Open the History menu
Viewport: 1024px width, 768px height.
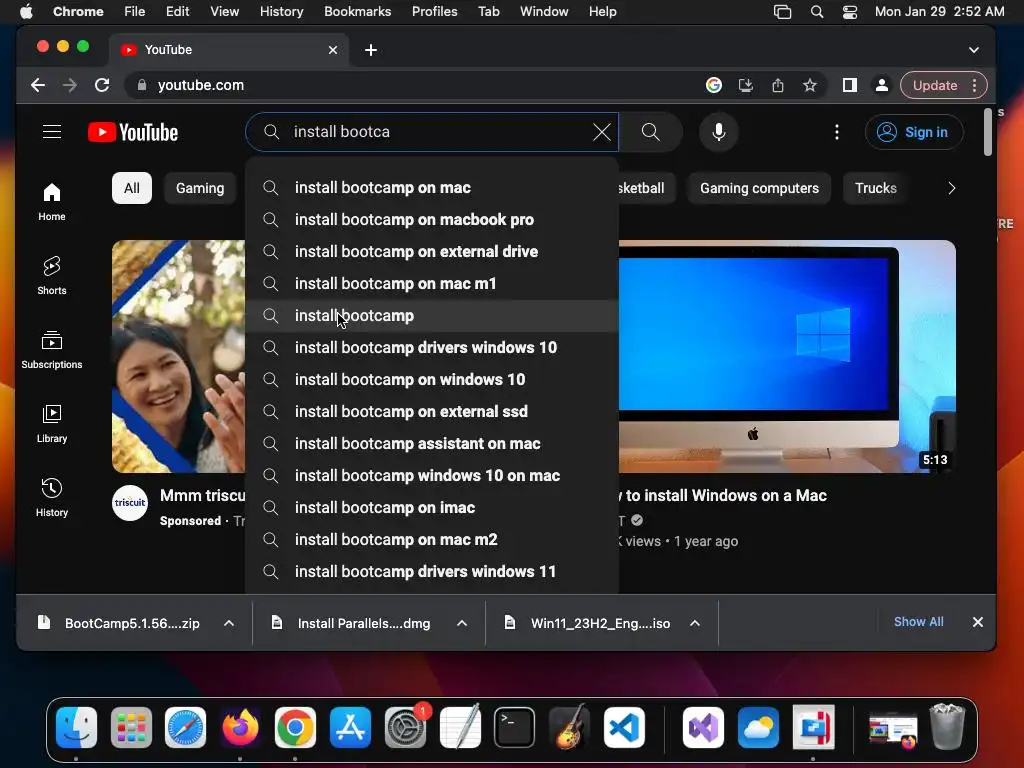[281, 12]
